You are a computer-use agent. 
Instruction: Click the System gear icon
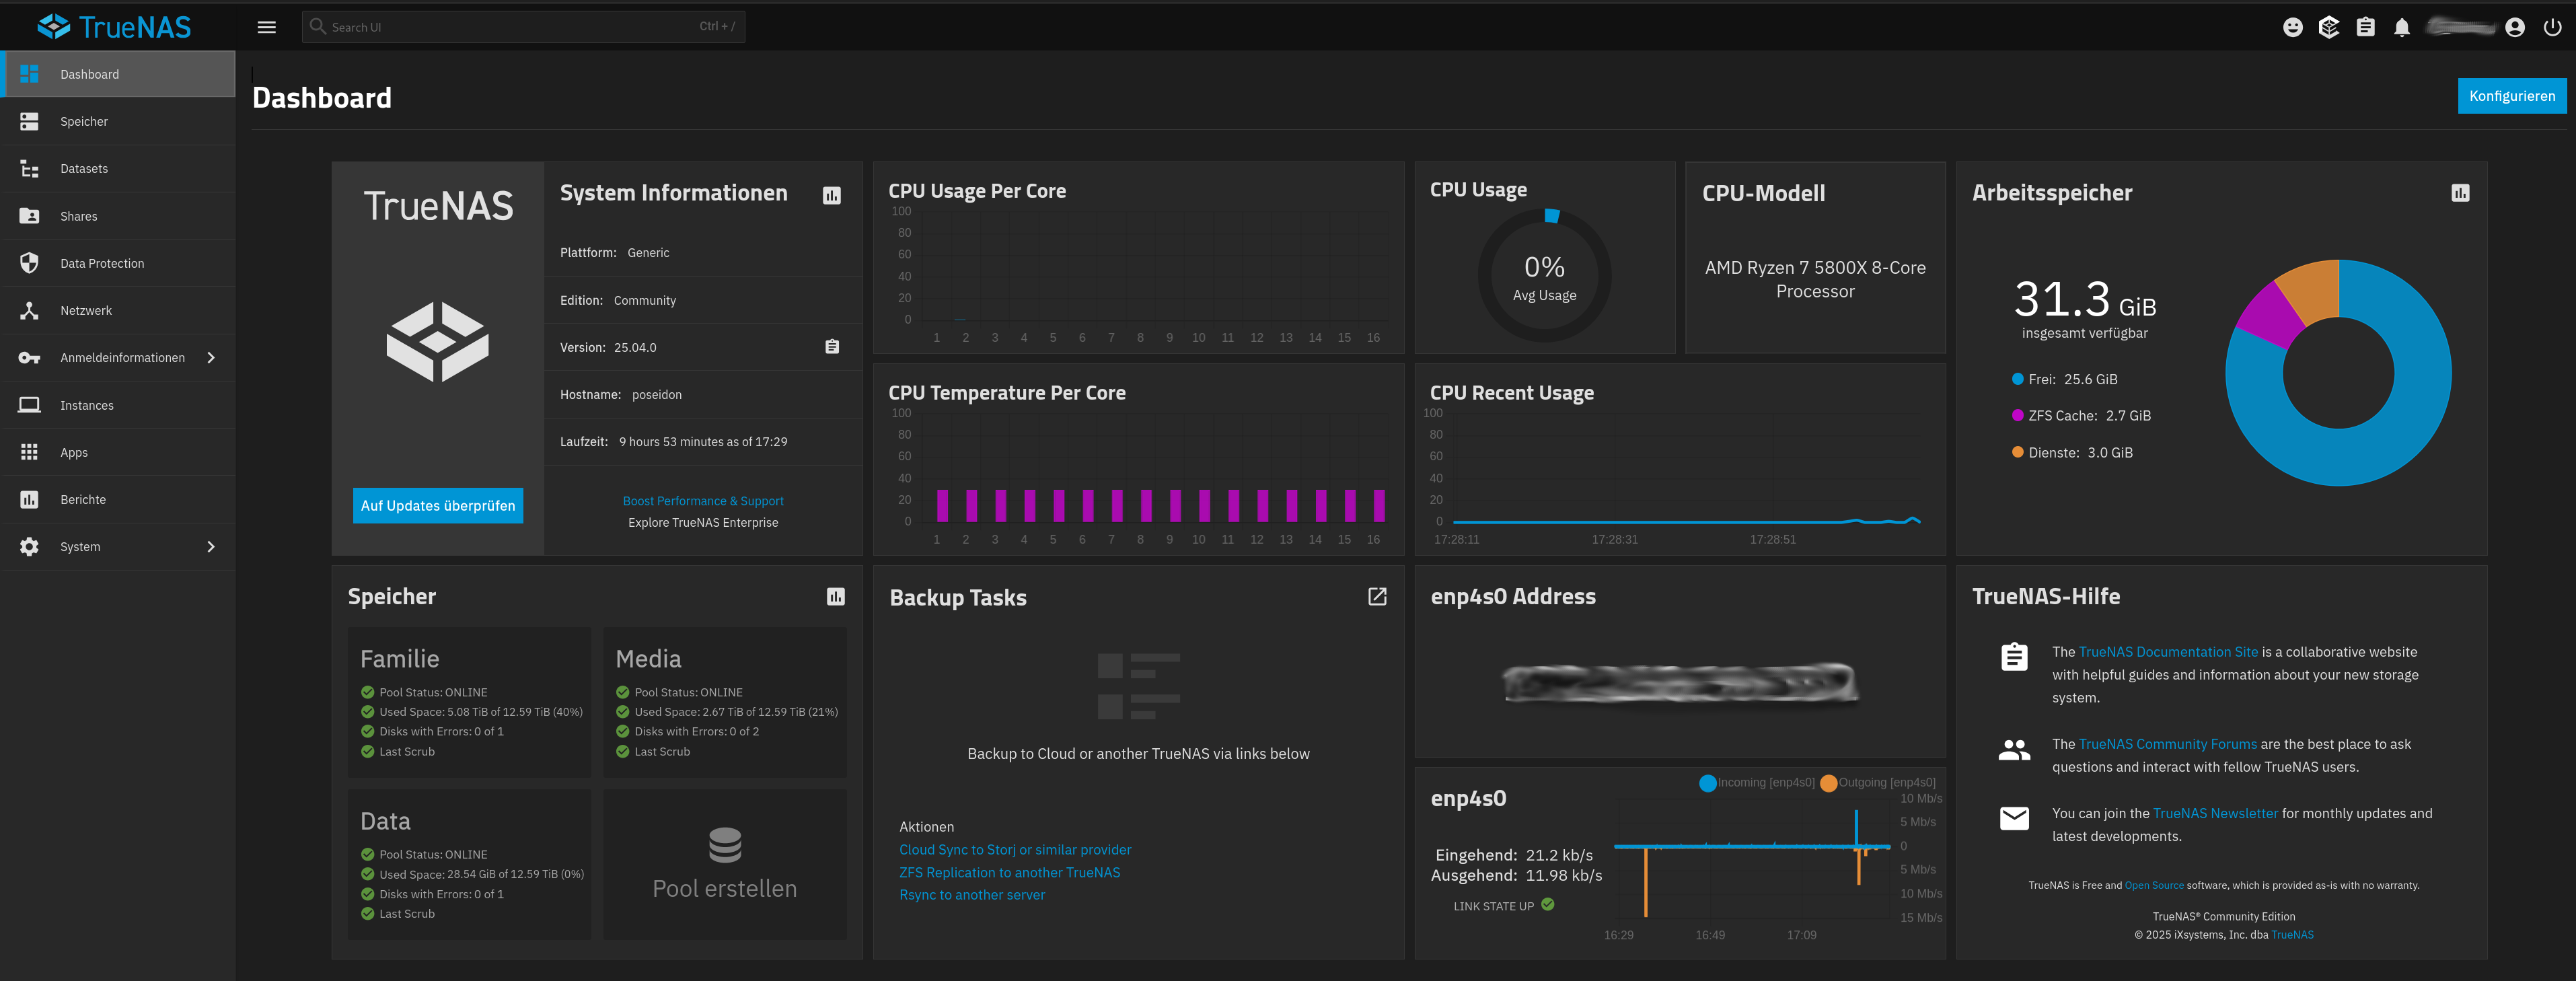[29, 546]
